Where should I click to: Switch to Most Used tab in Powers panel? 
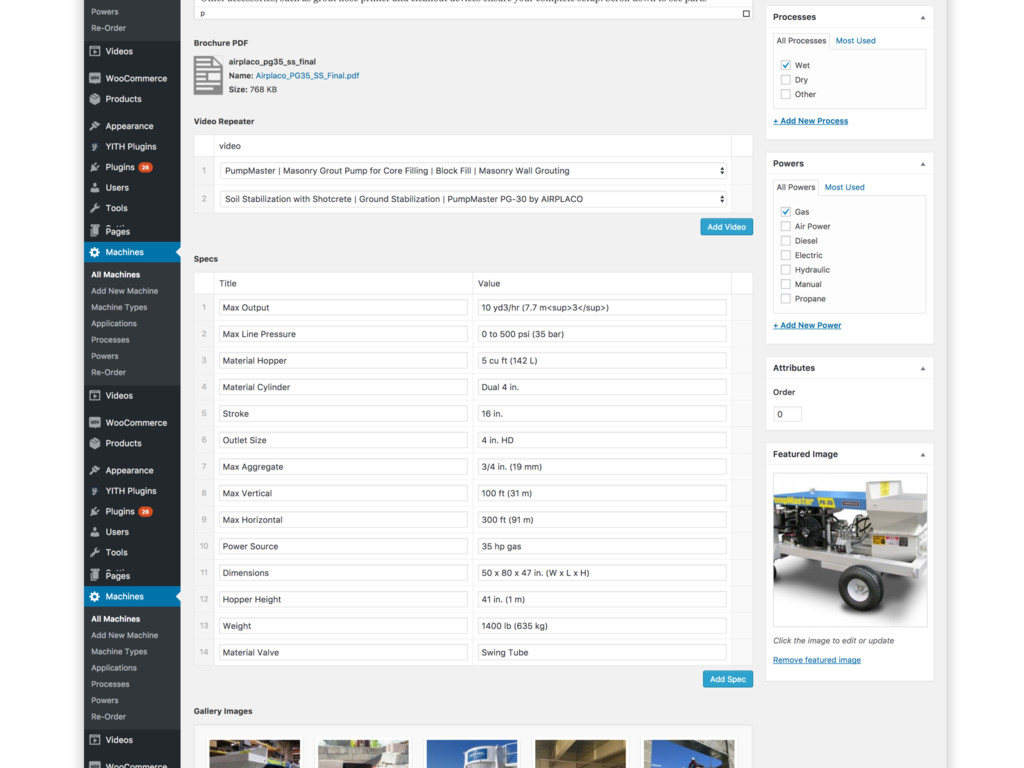[844, 187]
